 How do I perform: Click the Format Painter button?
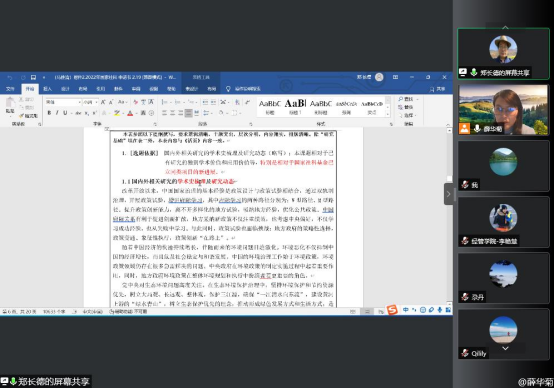tap(29, 116)
